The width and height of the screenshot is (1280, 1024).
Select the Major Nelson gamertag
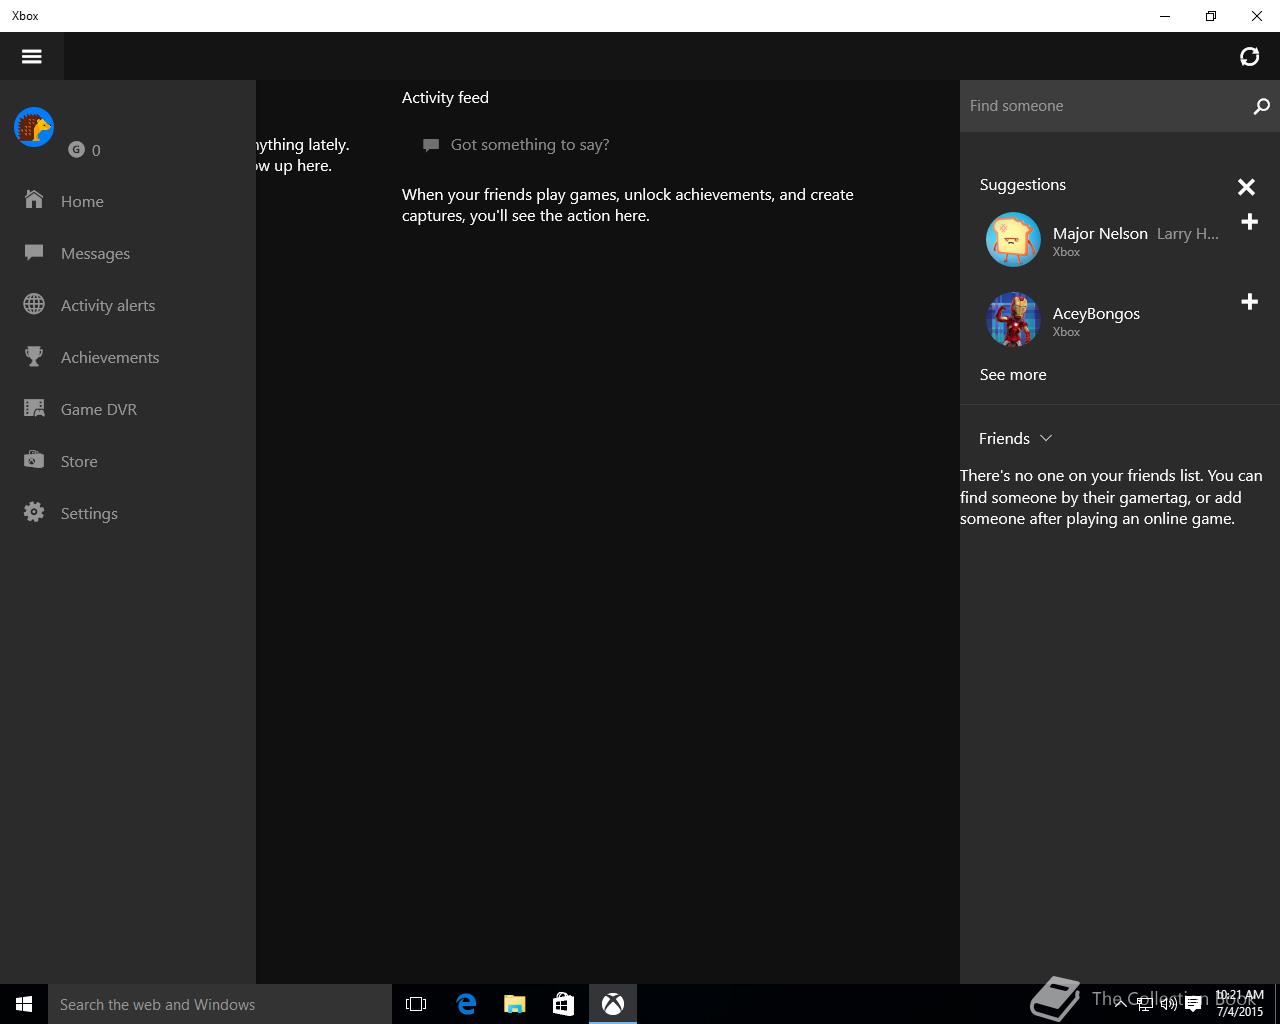[x=1100, y=233]
